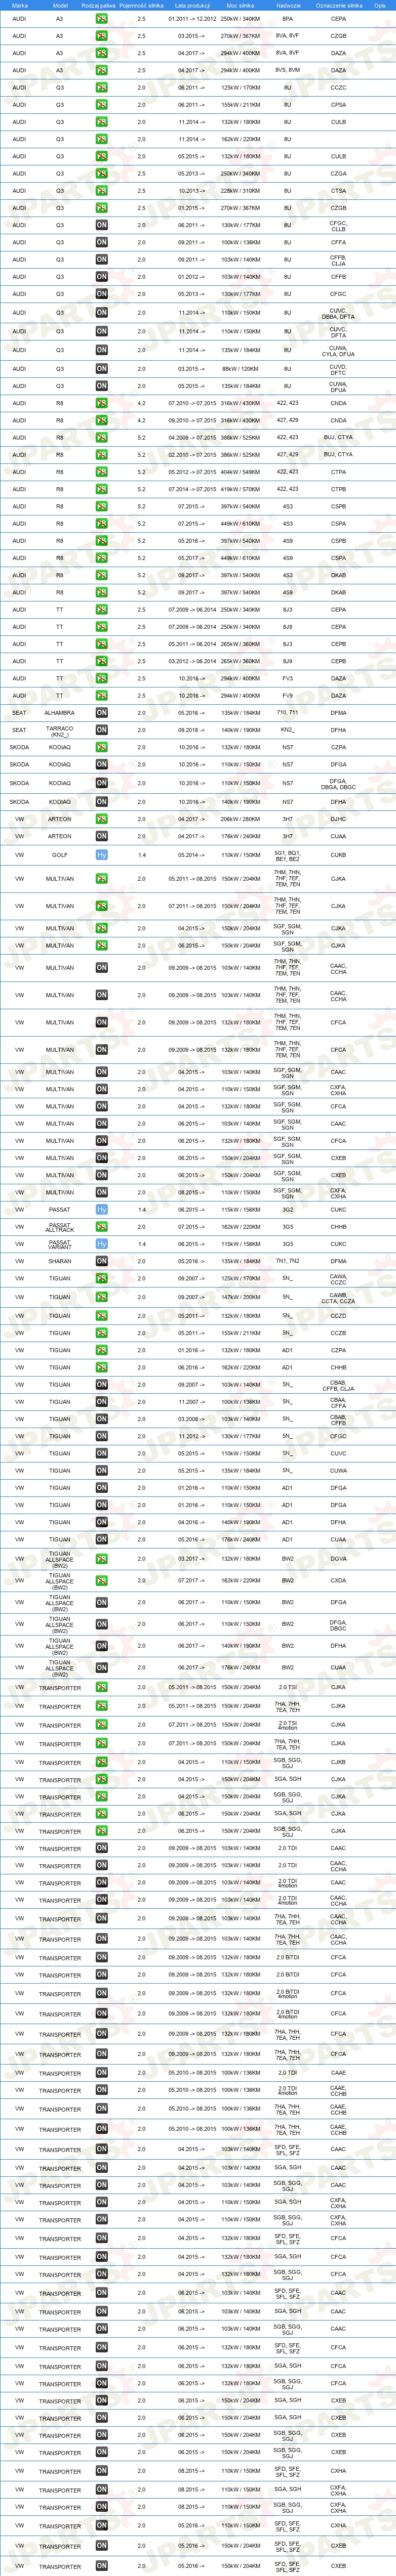Click the CTPA engine code cell

339,472
